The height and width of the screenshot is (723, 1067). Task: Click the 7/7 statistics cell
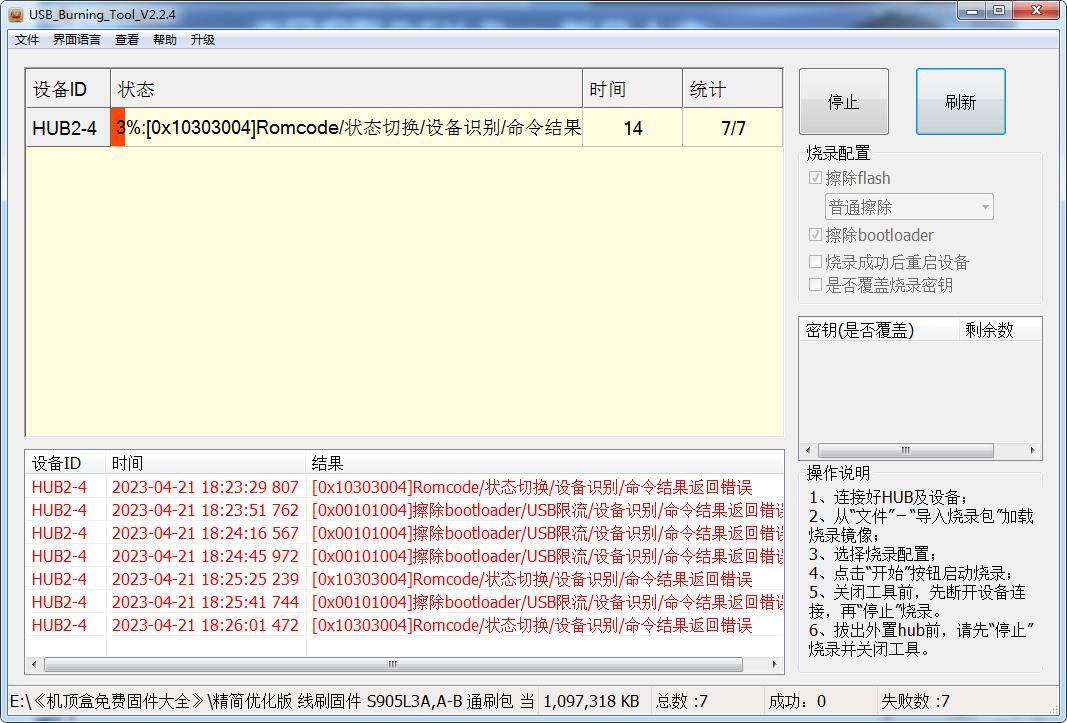tap(732, 127)
